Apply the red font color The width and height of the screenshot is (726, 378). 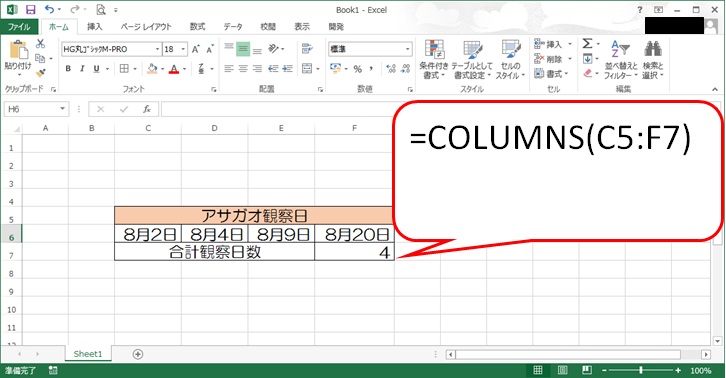174,69
